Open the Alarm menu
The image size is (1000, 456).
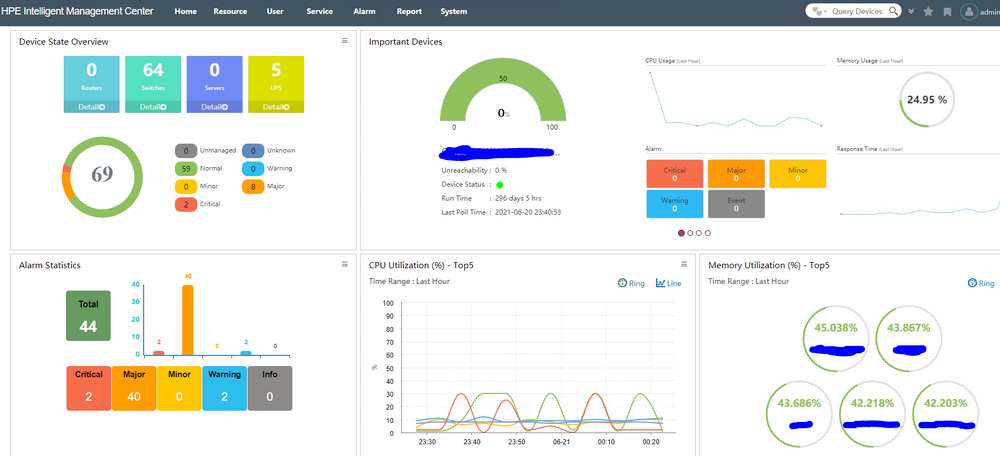(x=364, y=11)
